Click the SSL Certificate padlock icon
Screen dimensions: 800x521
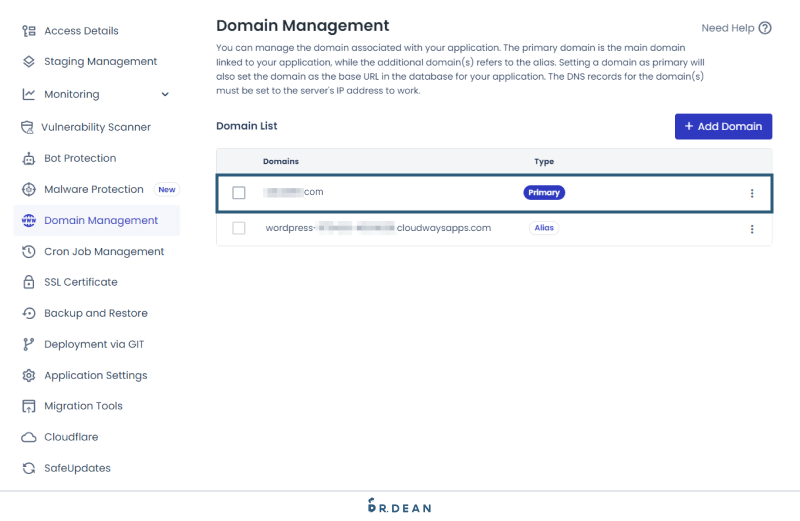point(29,282)
